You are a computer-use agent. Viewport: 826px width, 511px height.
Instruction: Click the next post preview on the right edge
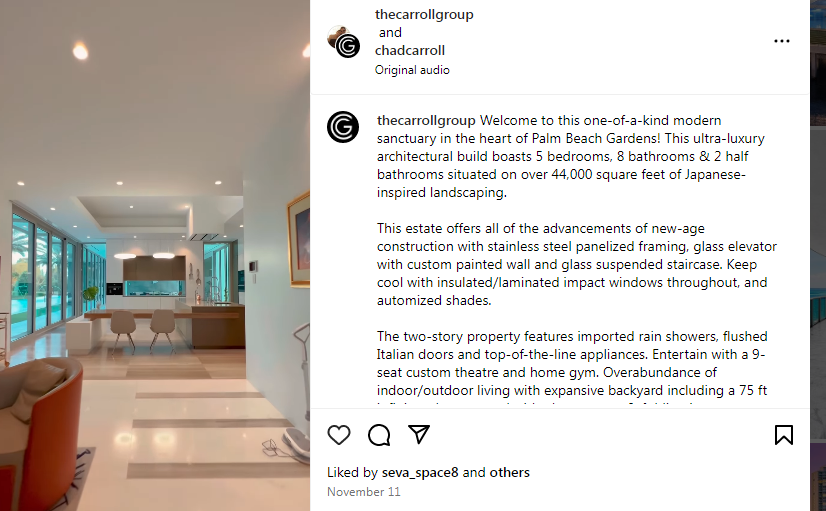tap(818, 256)
